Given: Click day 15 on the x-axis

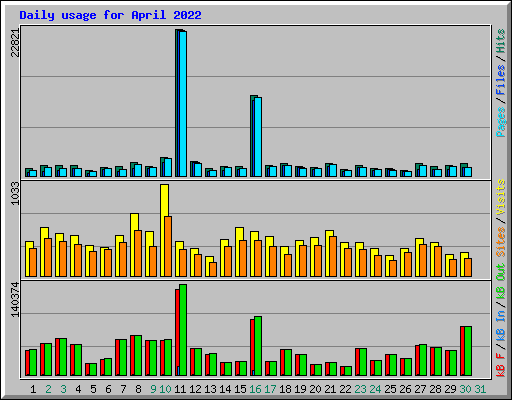Looking at the screenshot, I should [240, 389].
